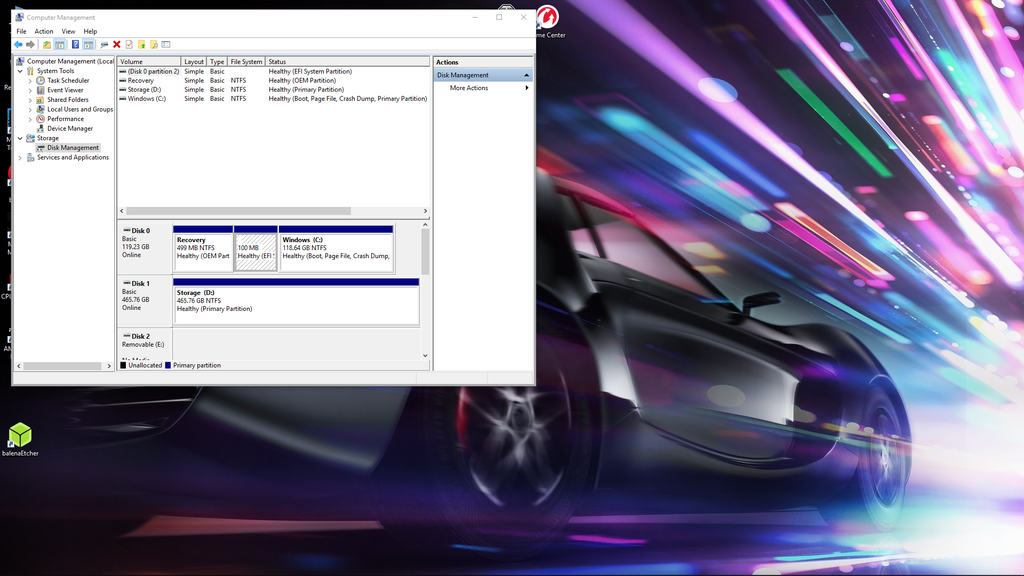Toggle the Show/Hide Action Pane toolbar icon

point(88,44)
